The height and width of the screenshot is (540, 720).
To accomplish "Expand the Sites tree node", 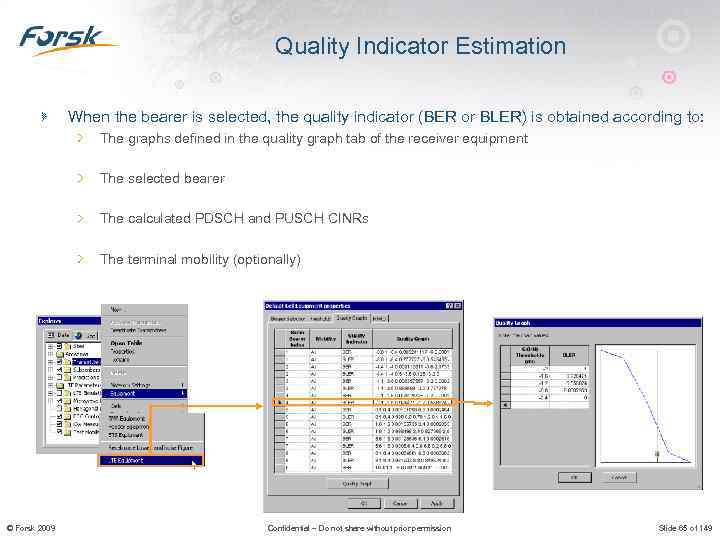I will (x=51, y=346).
